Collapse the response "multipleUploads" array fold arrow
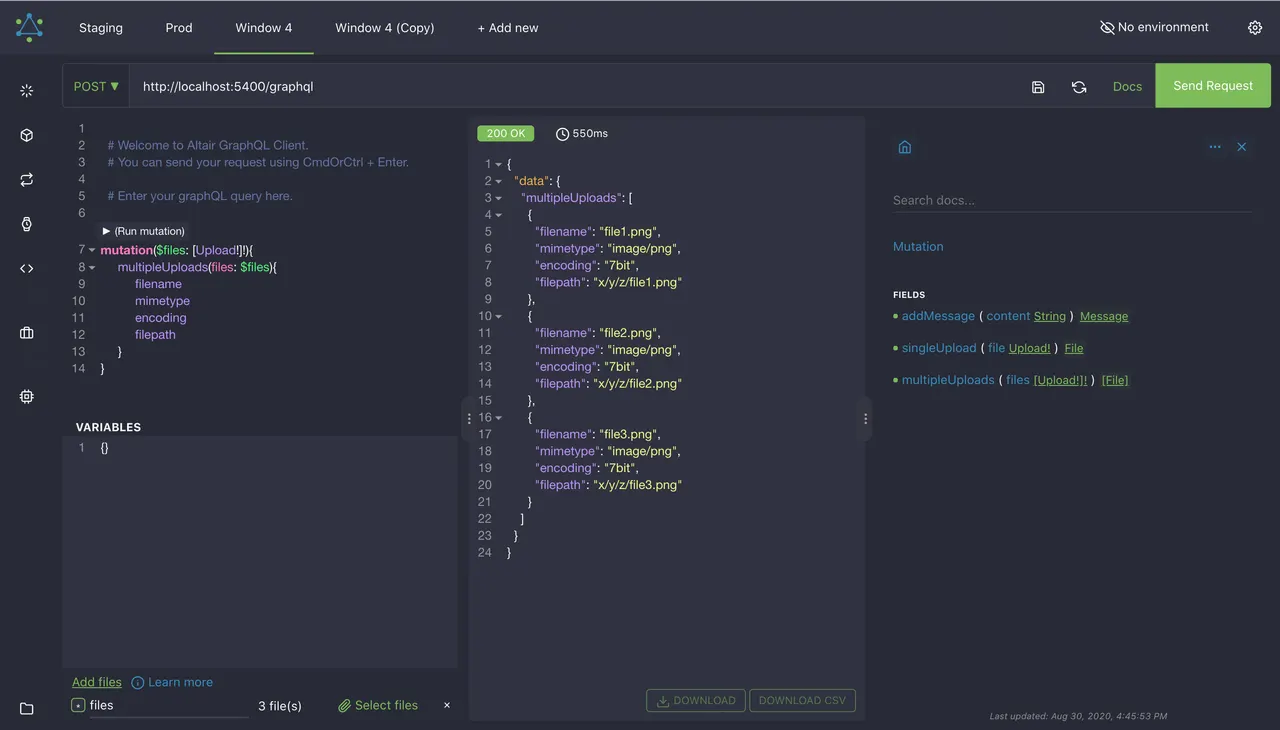The image size is (1280, 730). (x=499, y=198)
